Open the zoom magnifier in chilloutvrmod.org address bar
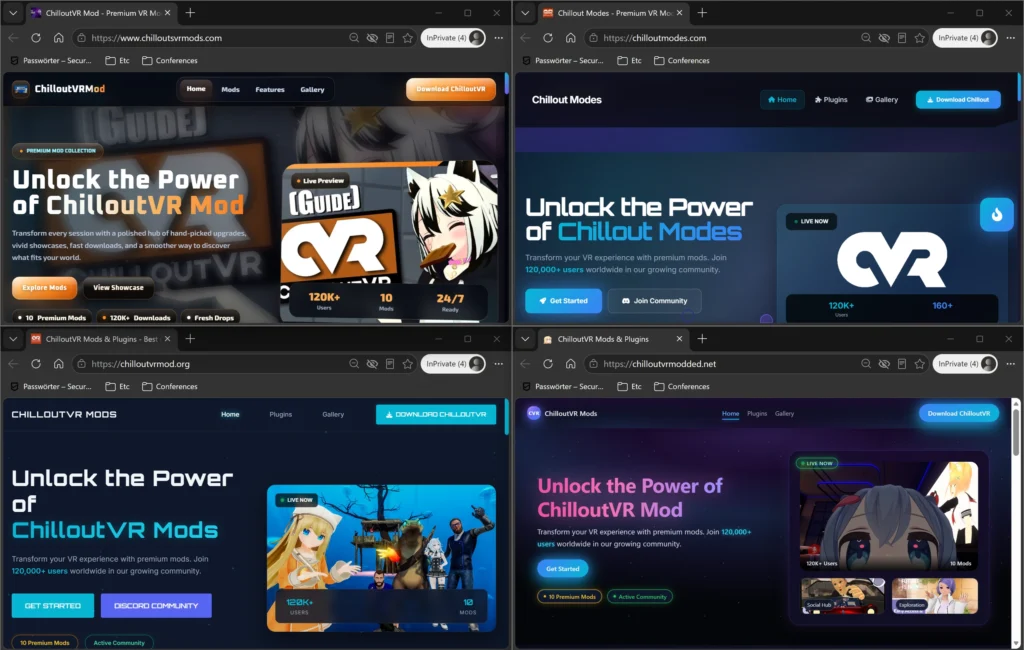 [354, 364]
